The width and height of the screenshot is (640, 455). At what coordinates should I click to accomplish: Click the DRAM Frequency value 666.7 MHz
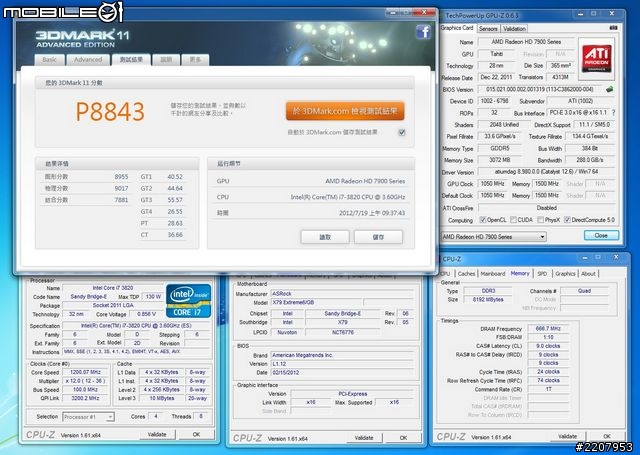tap(548, 328)
